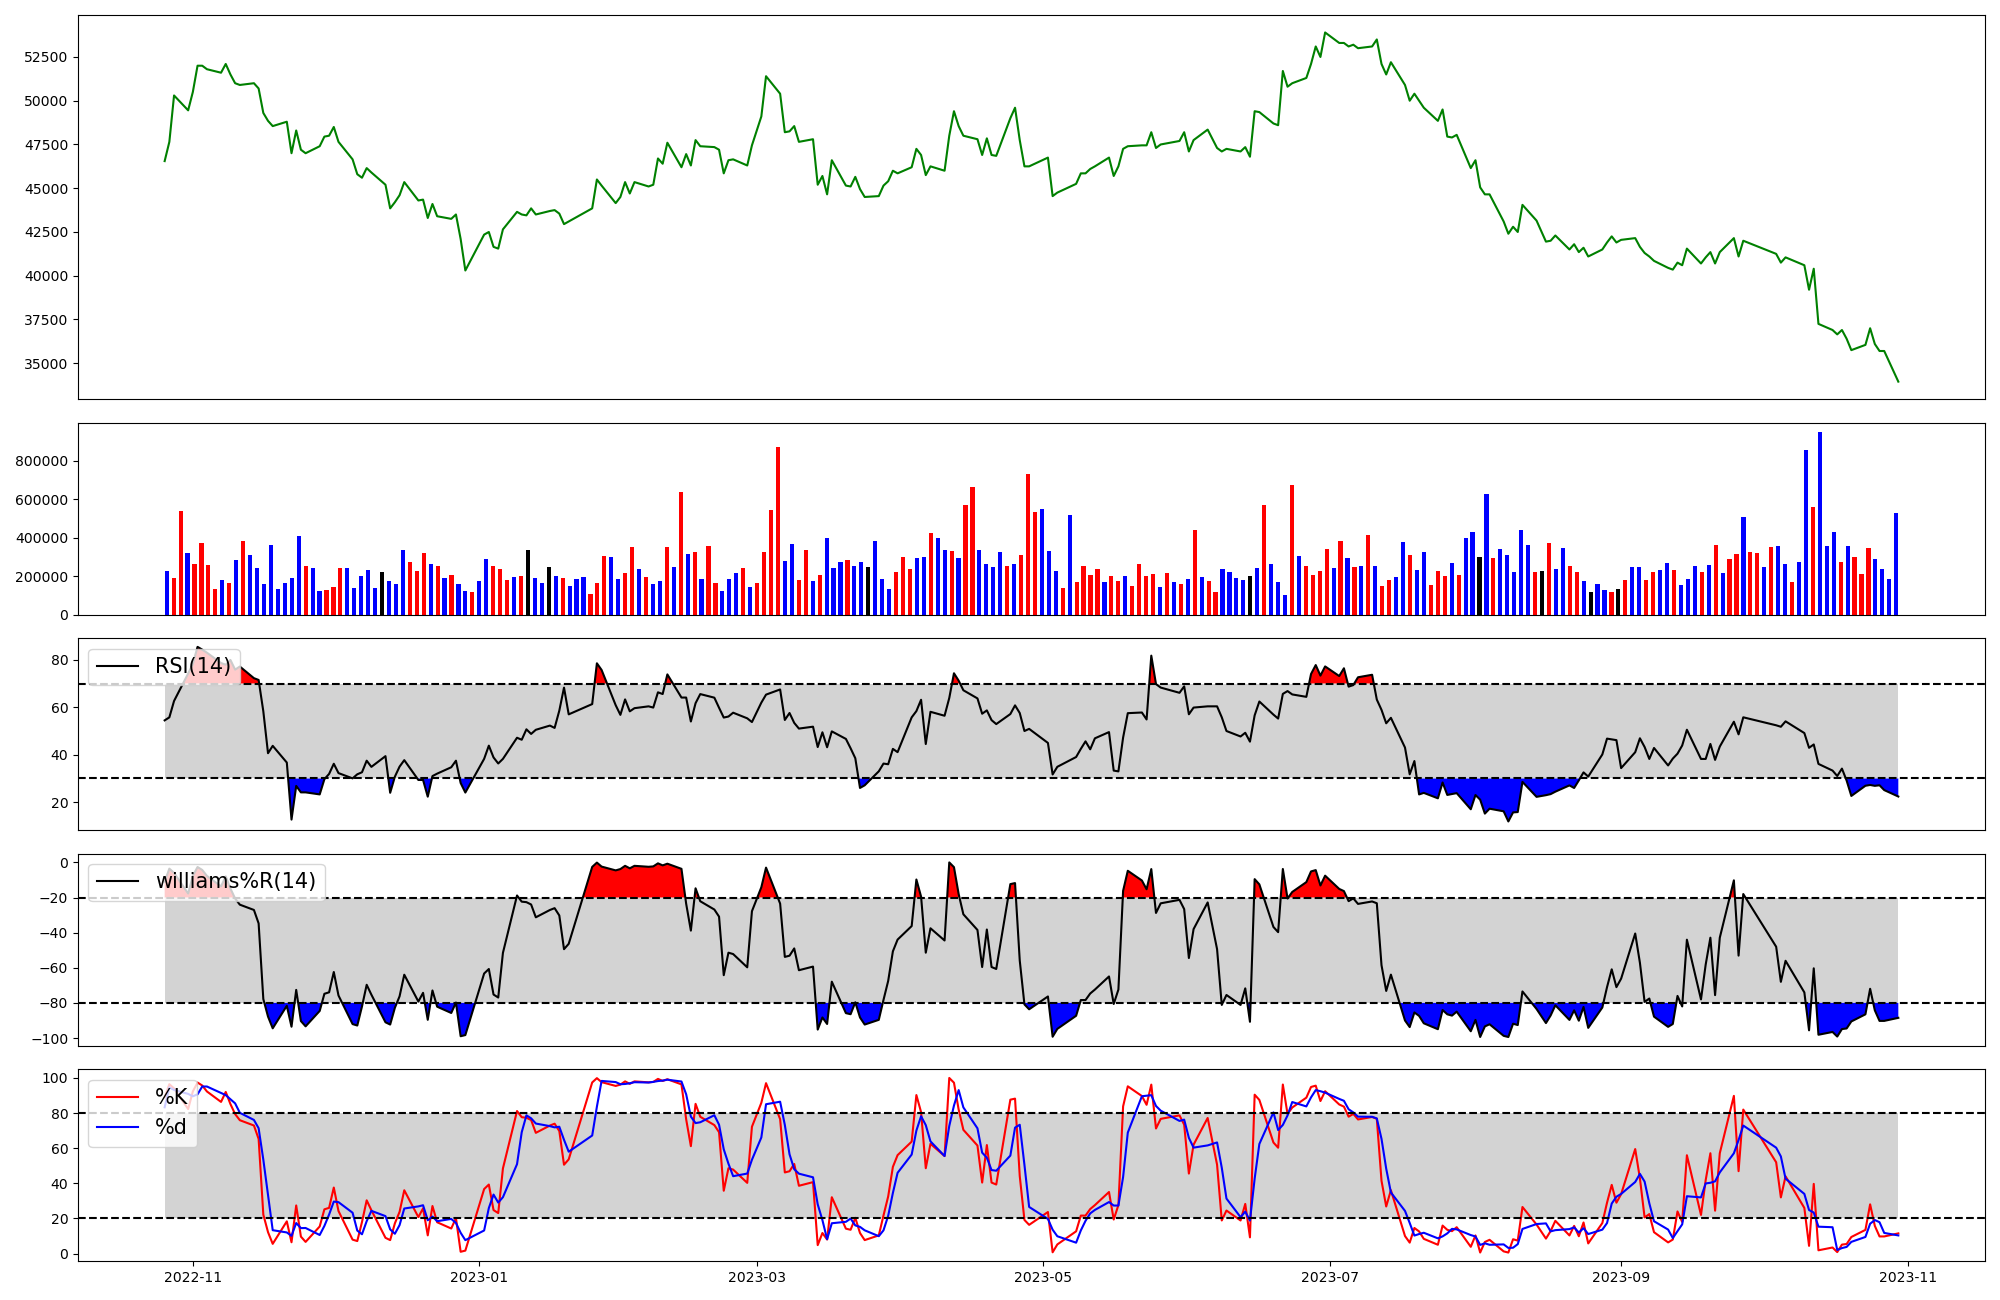Click the 2023-03 x-axis date label
2000x1300 pixels.
pyautogui.click(x=757, y=1277)
